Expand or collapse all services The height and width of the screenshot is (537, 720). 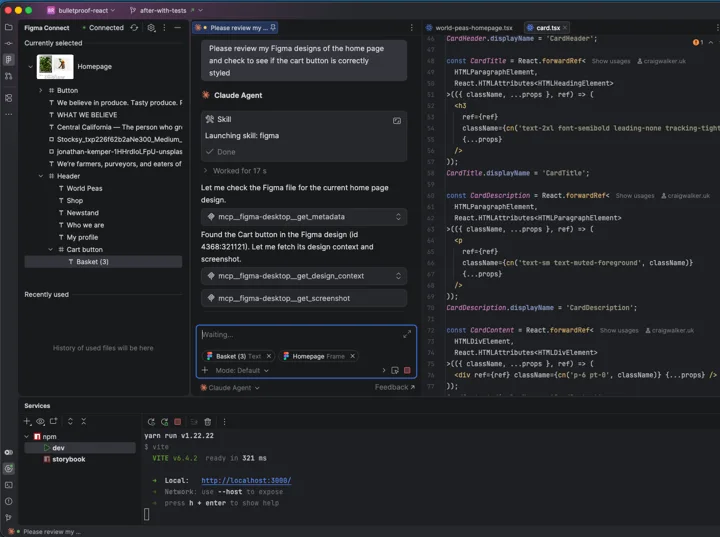point(70,421)
